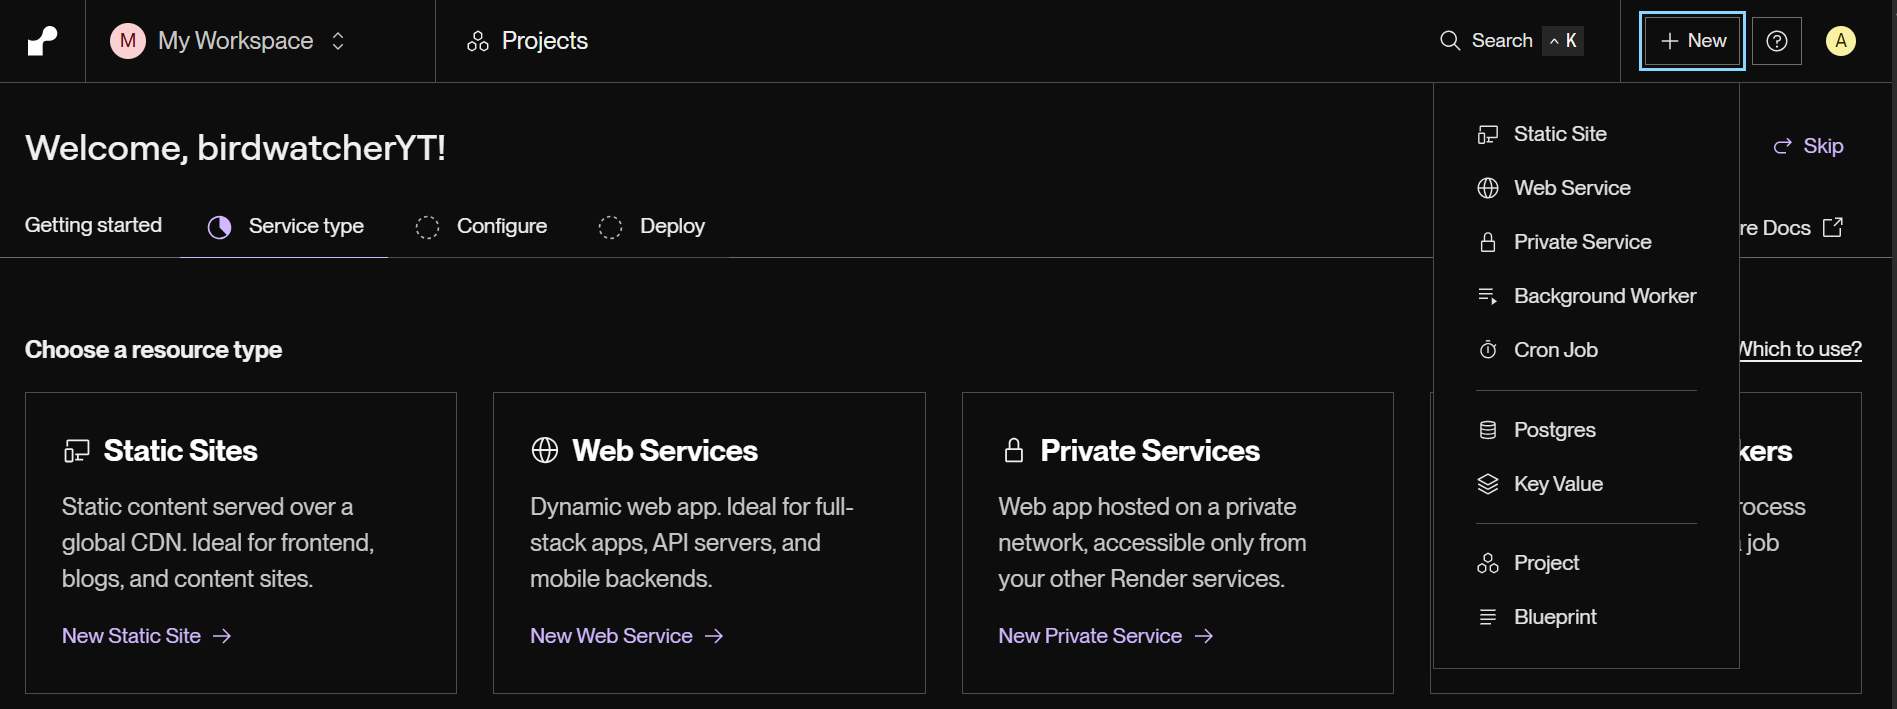Open the Deploy step

(x=652, y=227)
